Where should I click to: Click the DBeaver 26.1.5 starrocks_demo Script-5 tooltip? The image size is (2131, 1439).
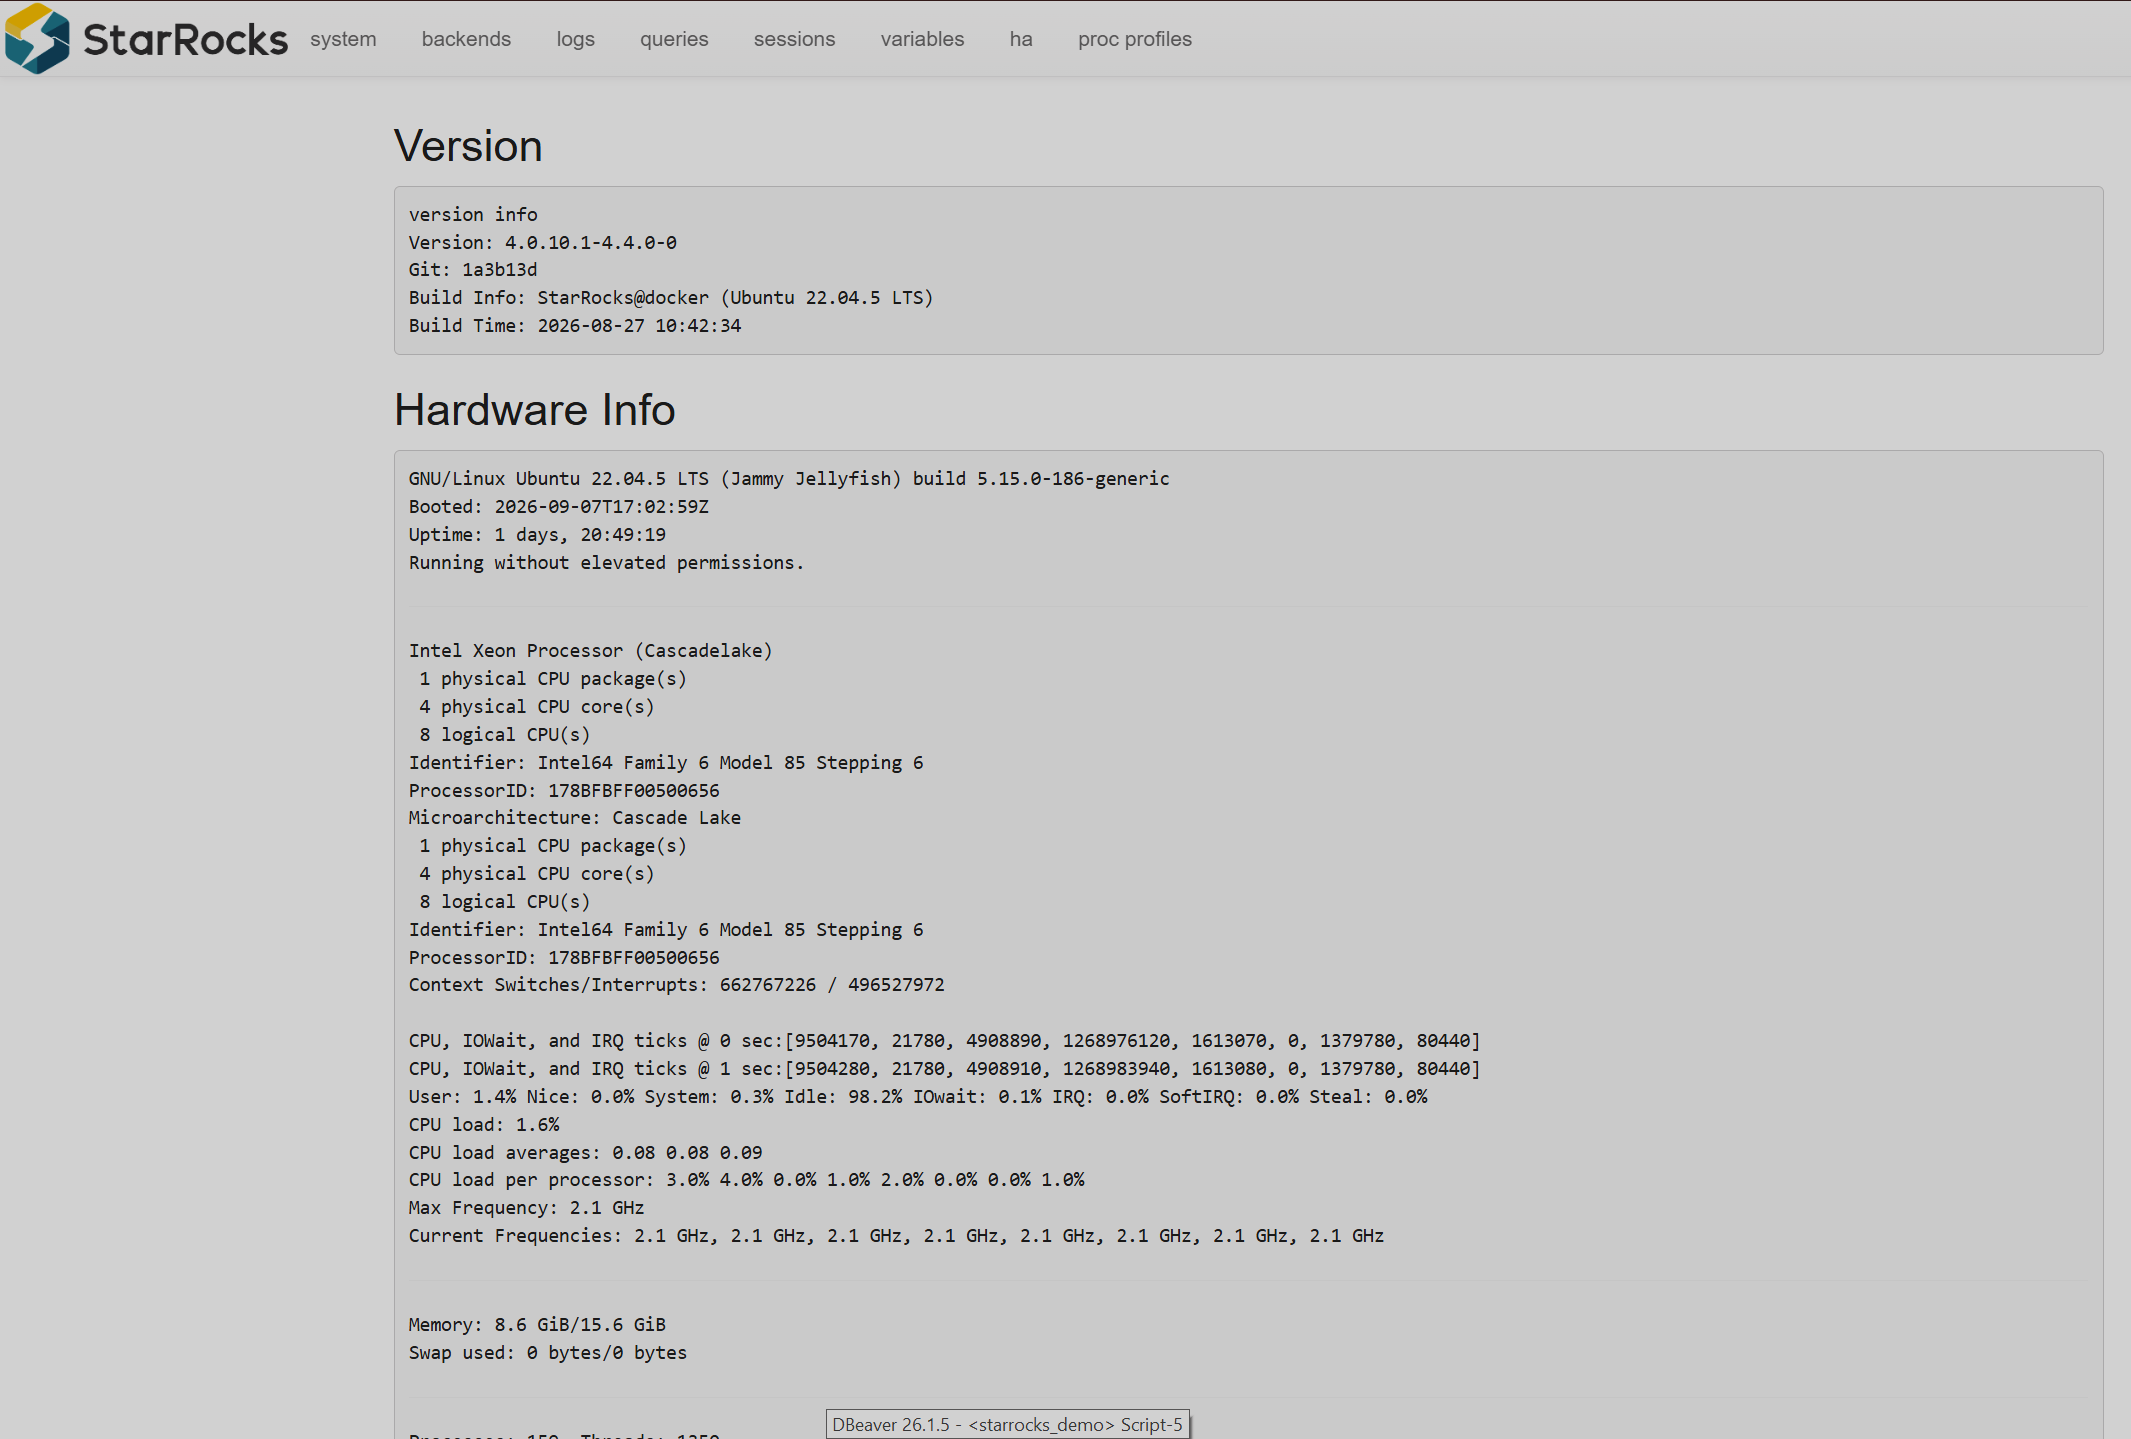[1007, 1424]
